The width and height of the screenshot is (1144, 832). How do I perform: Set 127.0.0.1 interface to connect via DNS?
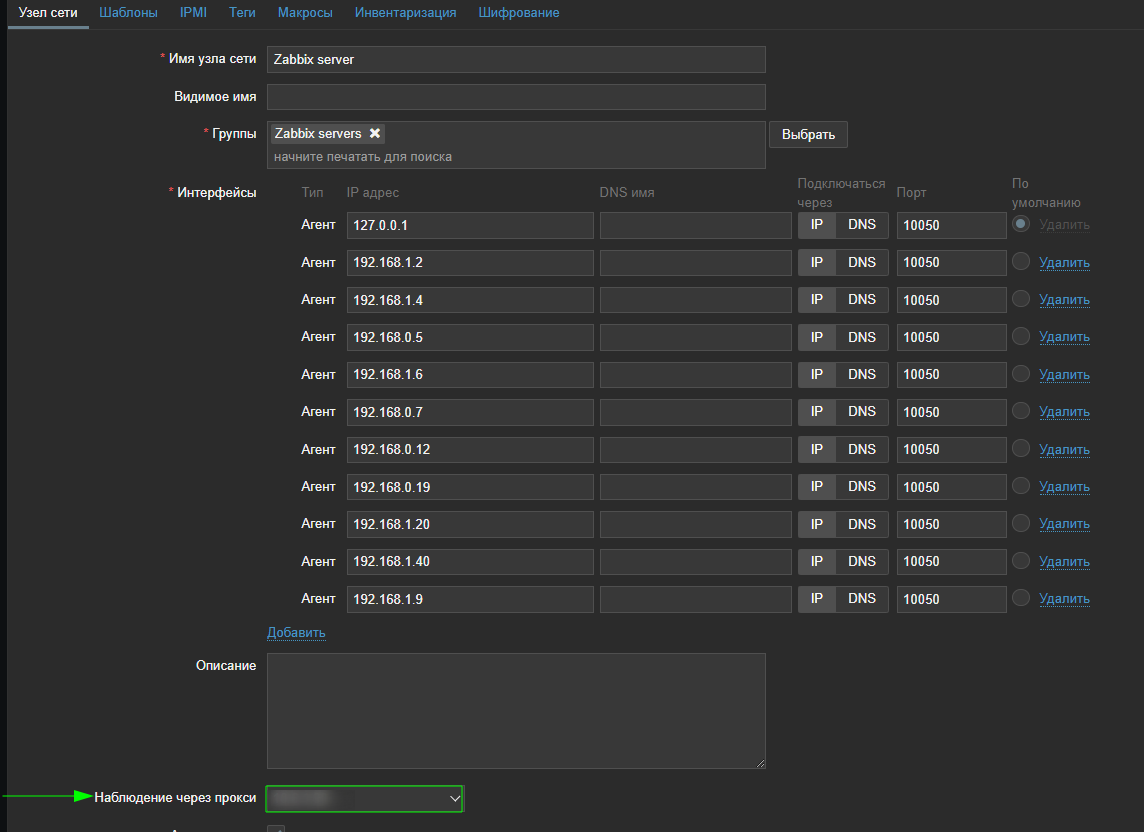point(862,225)
